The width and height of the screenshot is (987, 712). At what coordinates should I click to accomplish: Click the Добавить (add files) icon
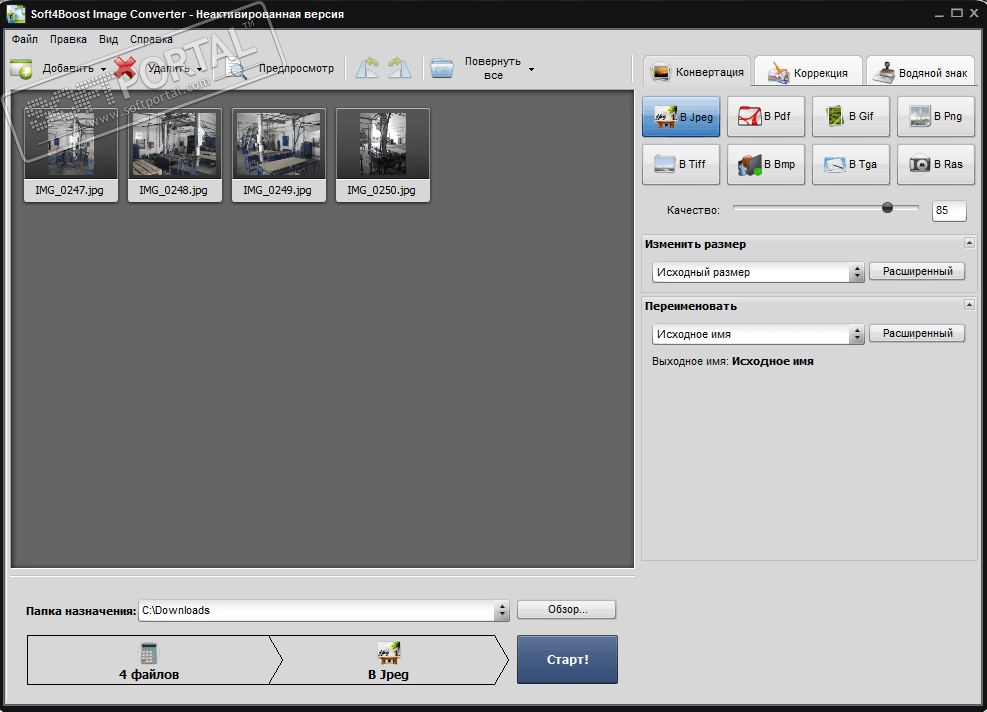point(21,69)
